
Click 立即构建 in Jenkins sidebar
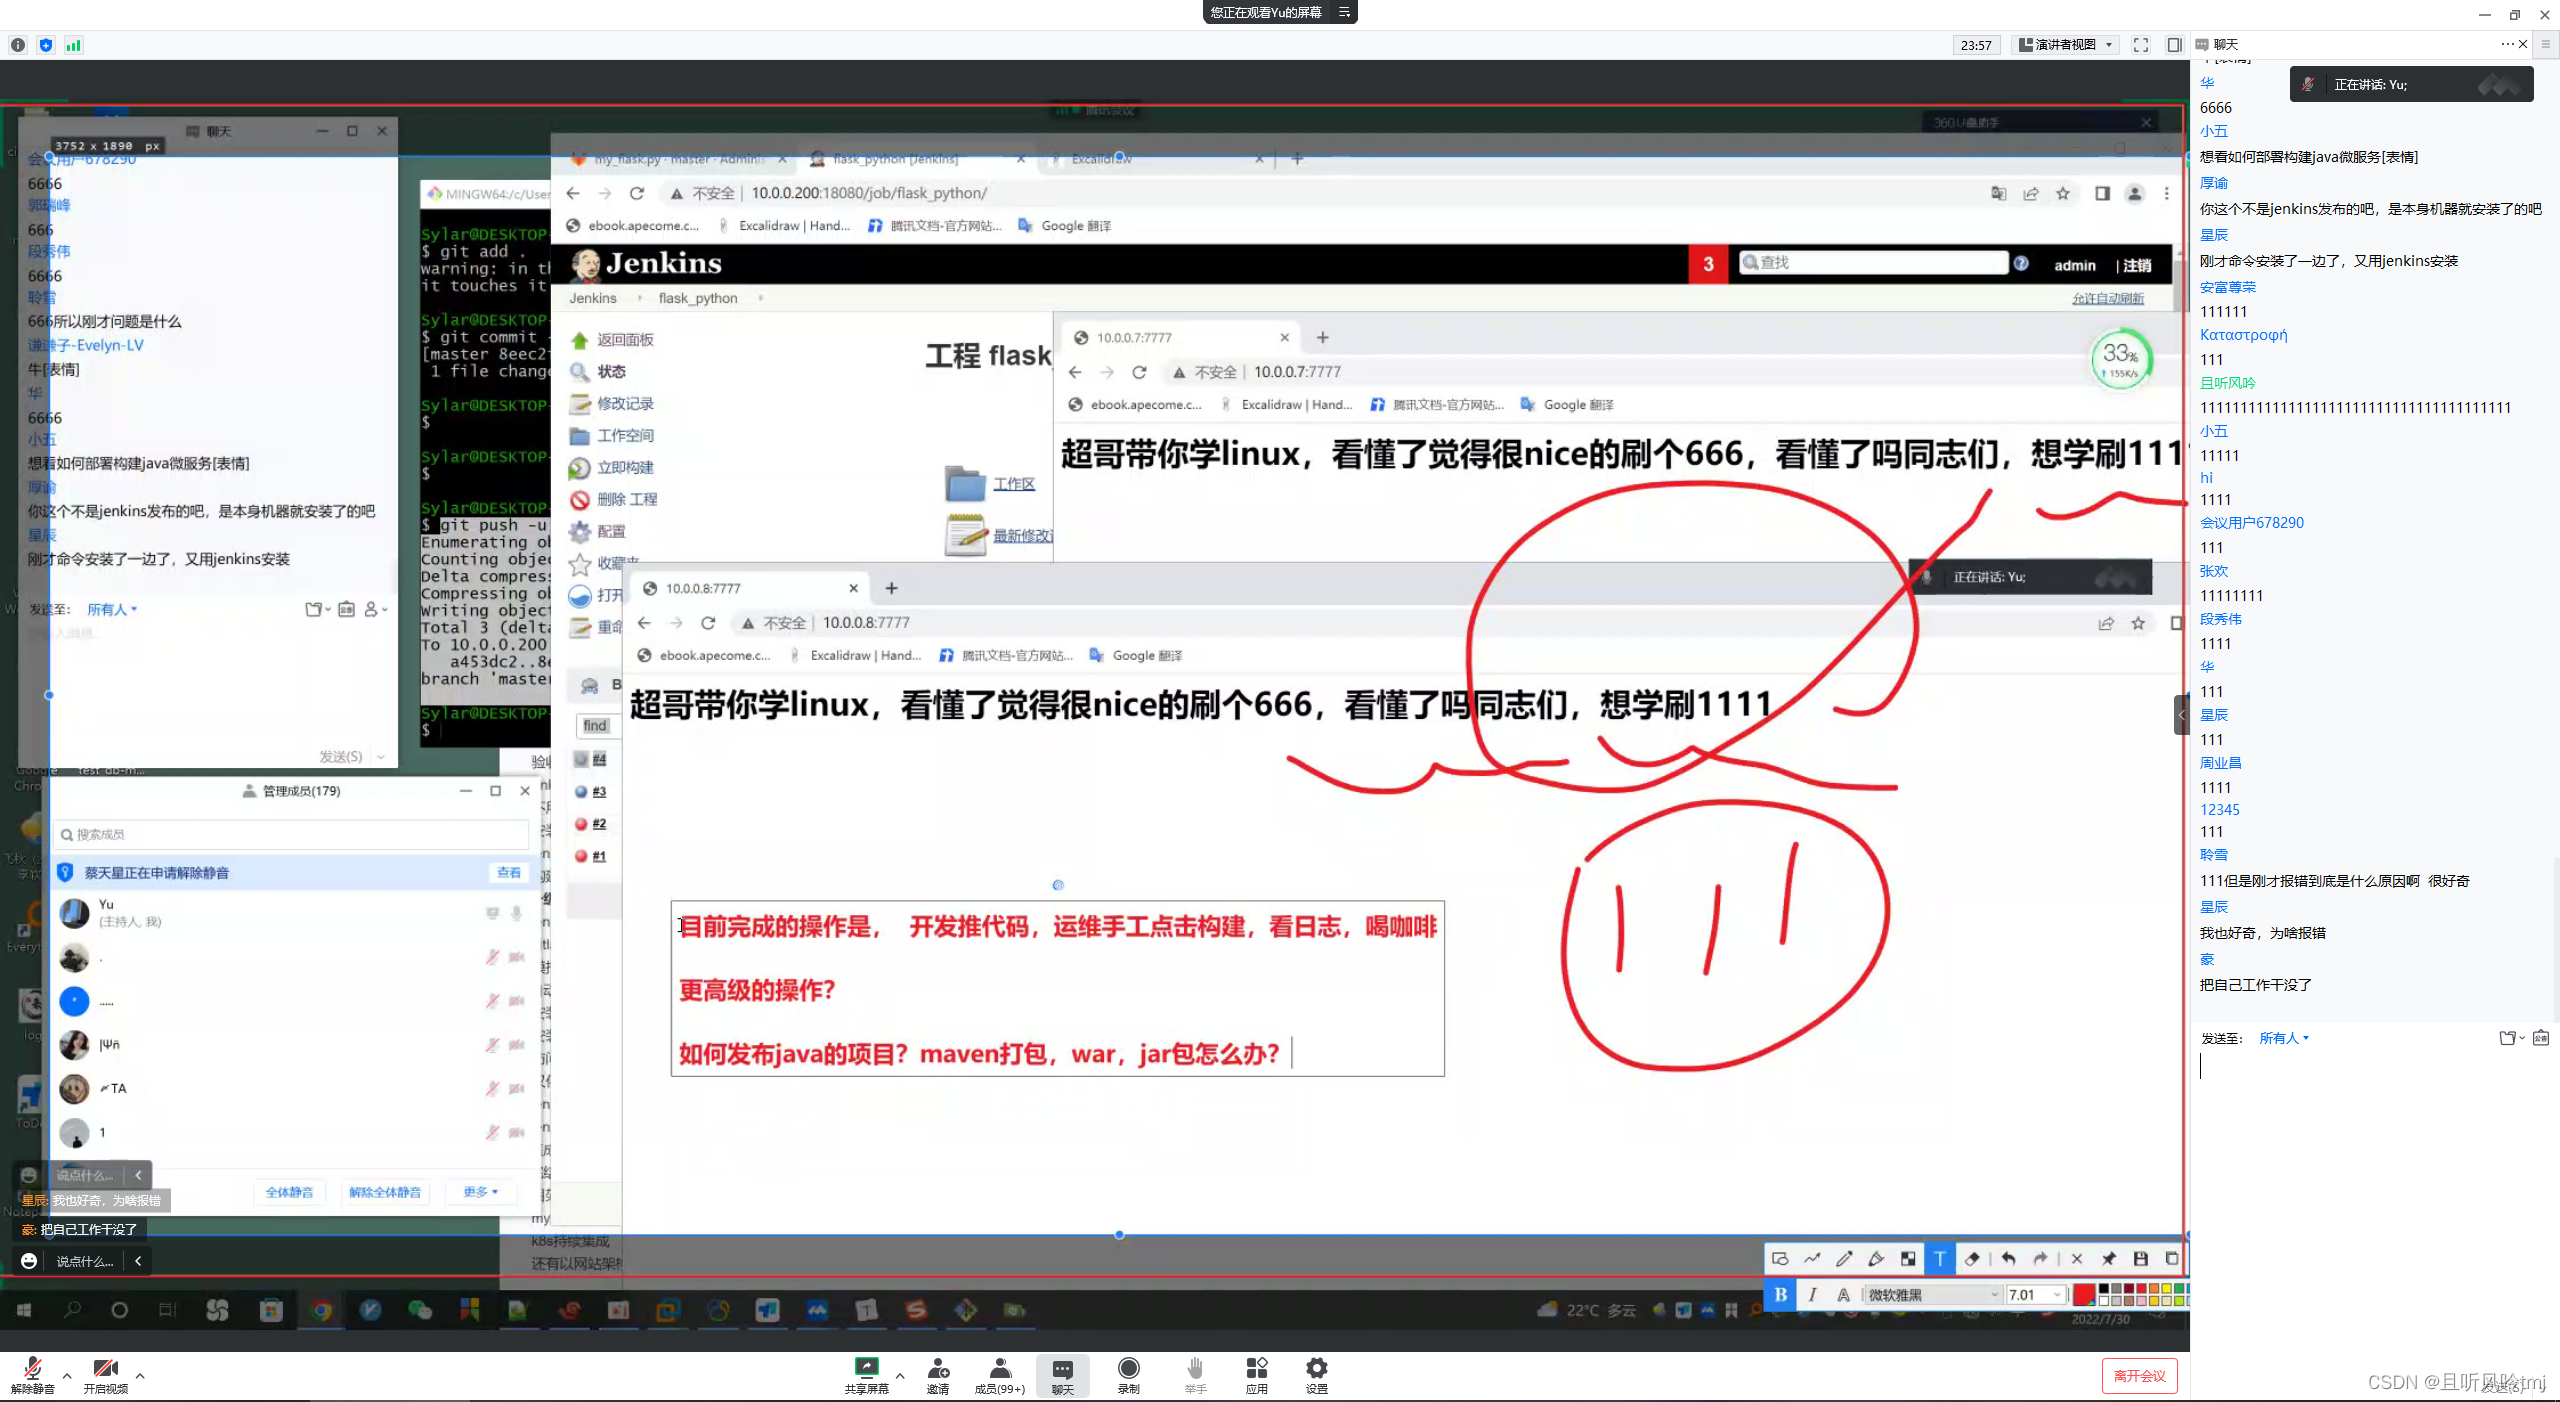[x=625, y=467]
